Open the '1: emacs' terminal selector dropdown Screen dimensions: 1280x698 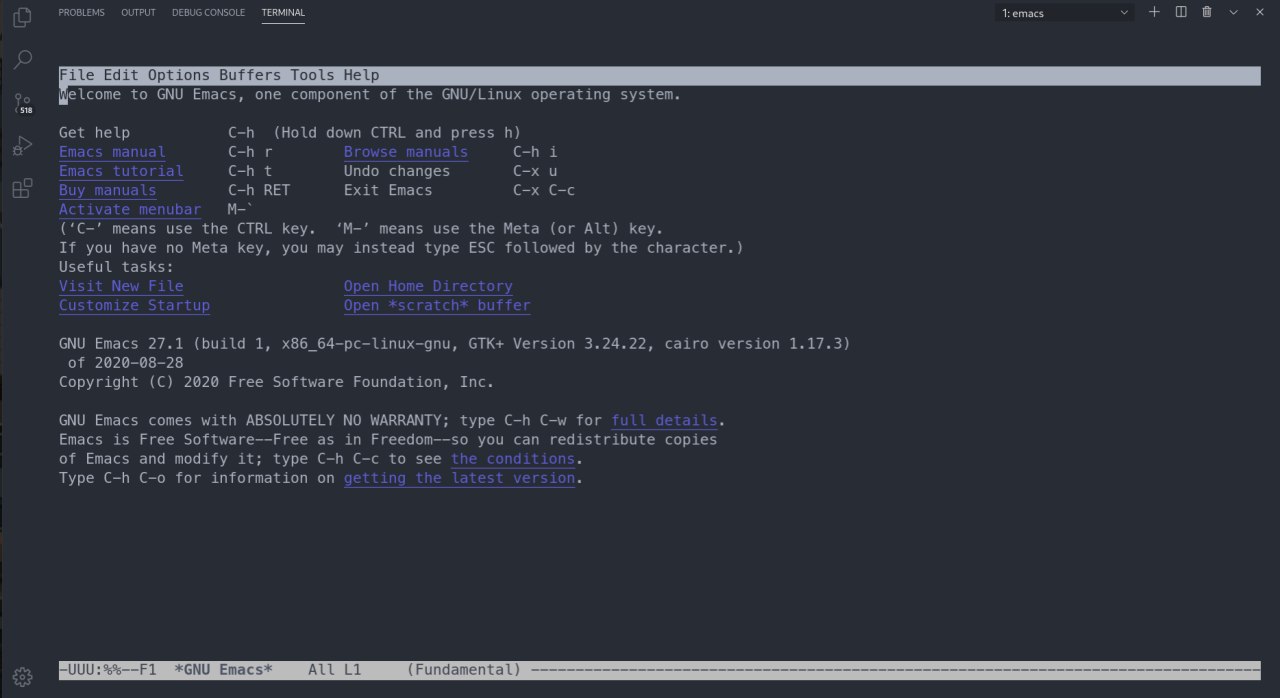point(1065,13)
